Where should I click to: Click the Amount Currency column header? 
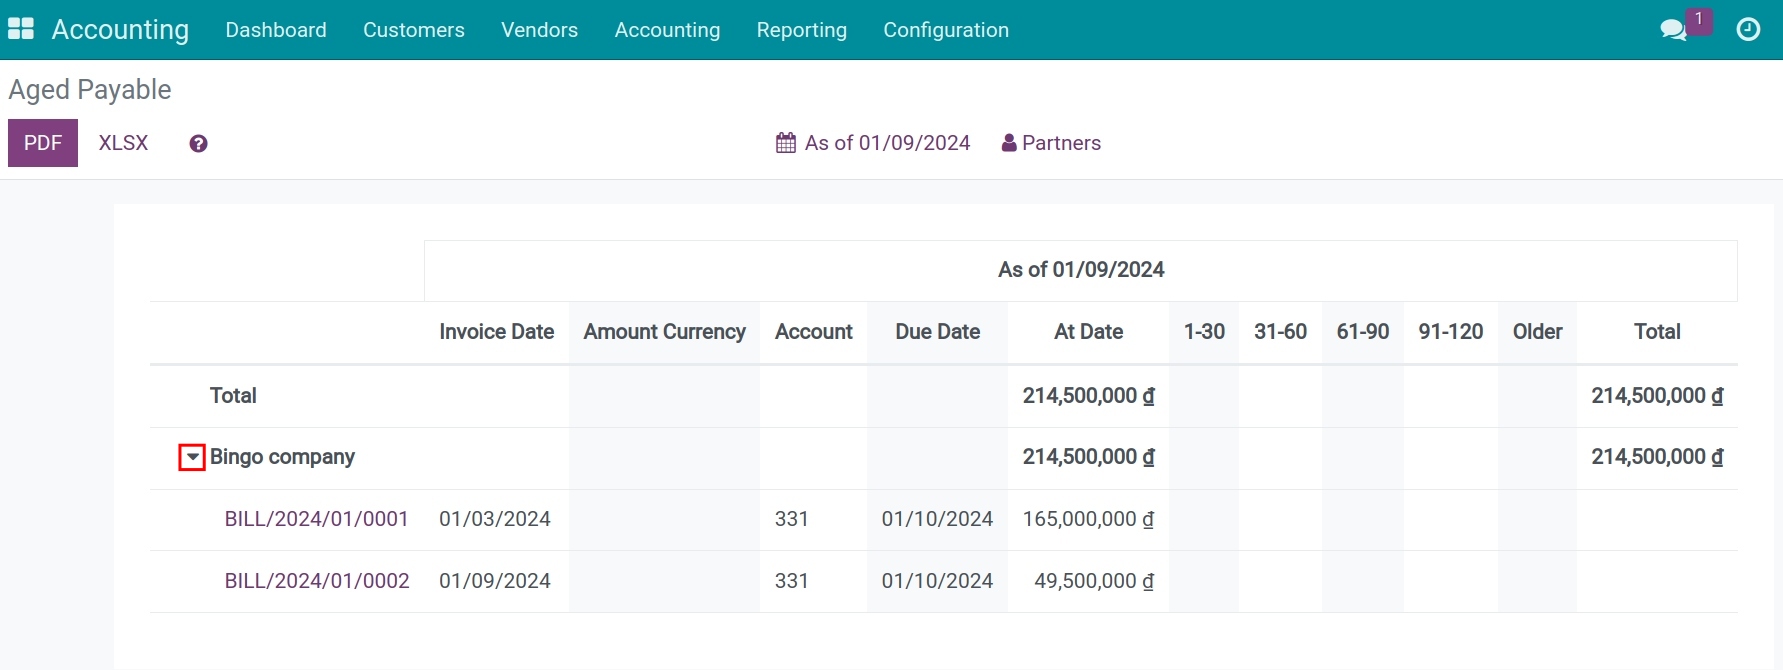665,332
